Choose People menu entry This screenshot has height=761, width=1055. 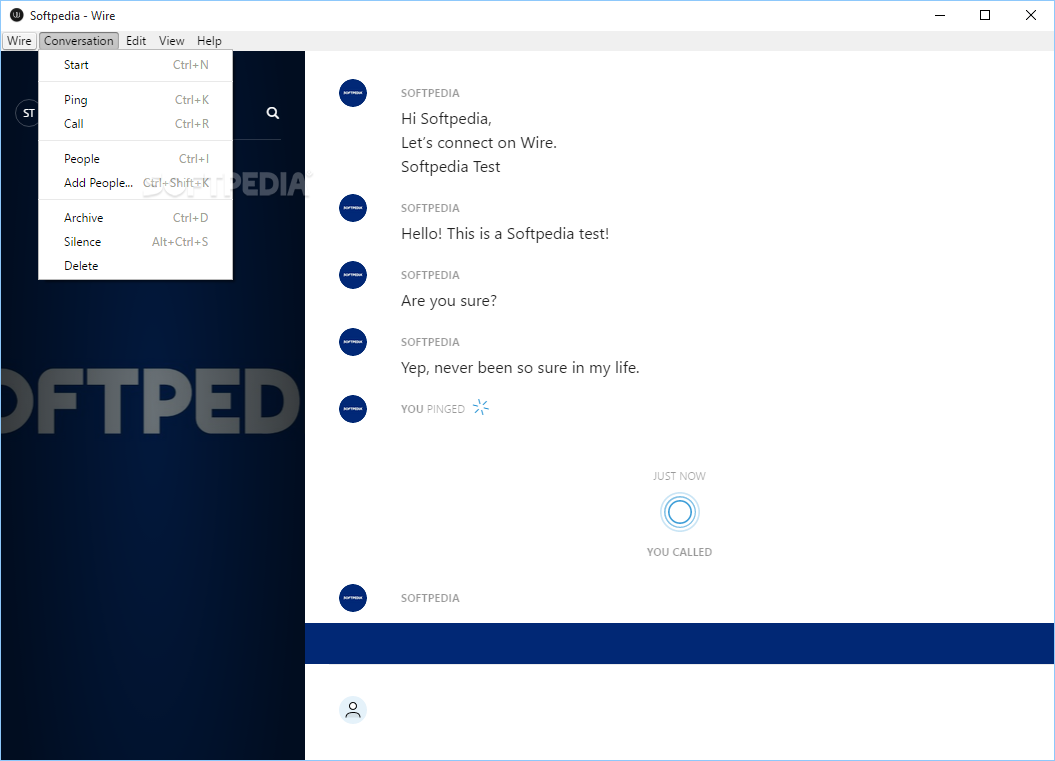(x=136, y=159)
